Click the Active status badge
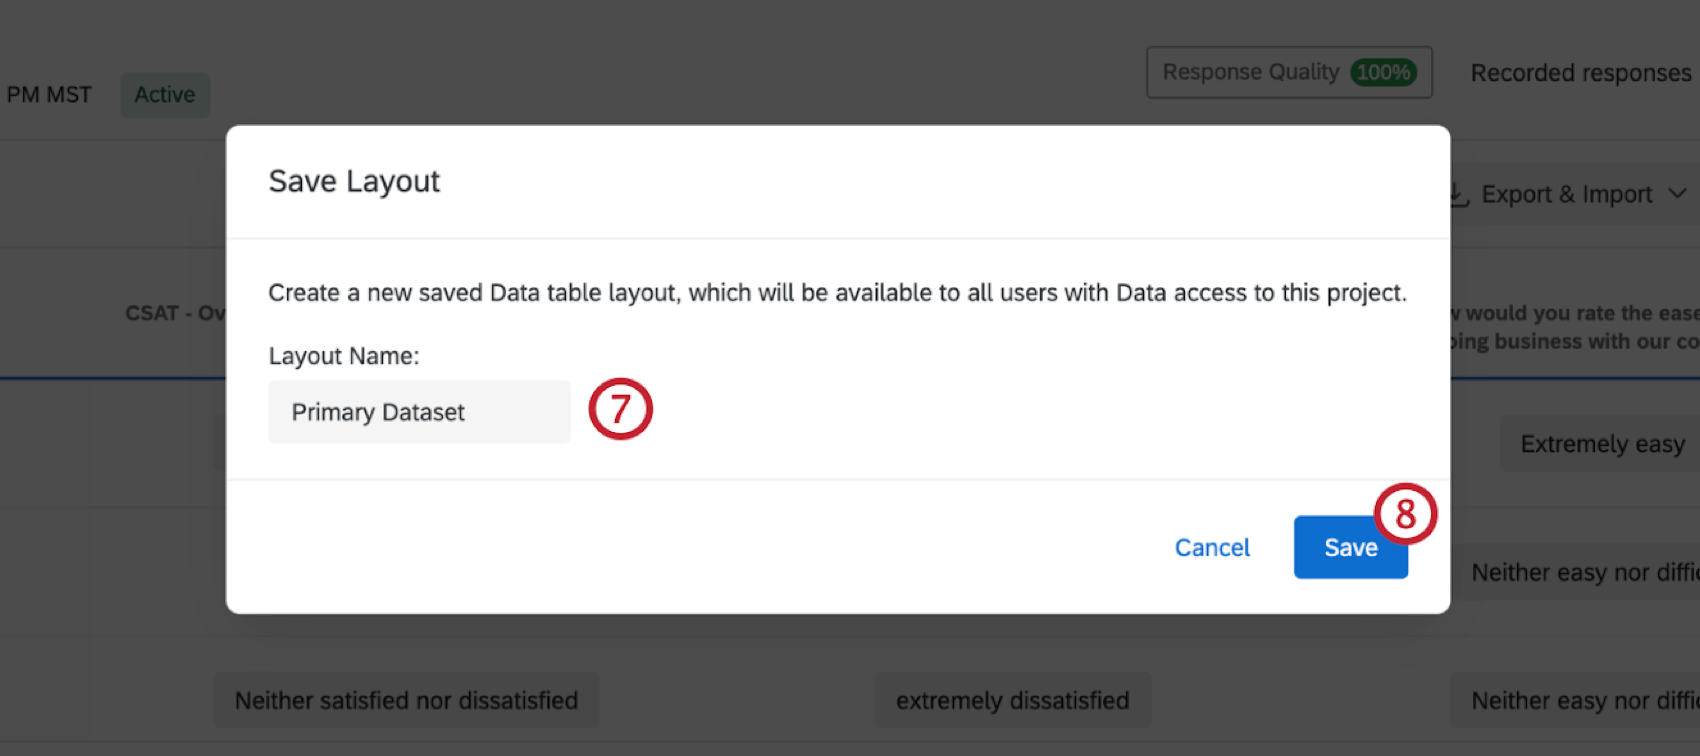Image resolution: width=1700 pixels, height=756 pixels. (x=165, y=95)
